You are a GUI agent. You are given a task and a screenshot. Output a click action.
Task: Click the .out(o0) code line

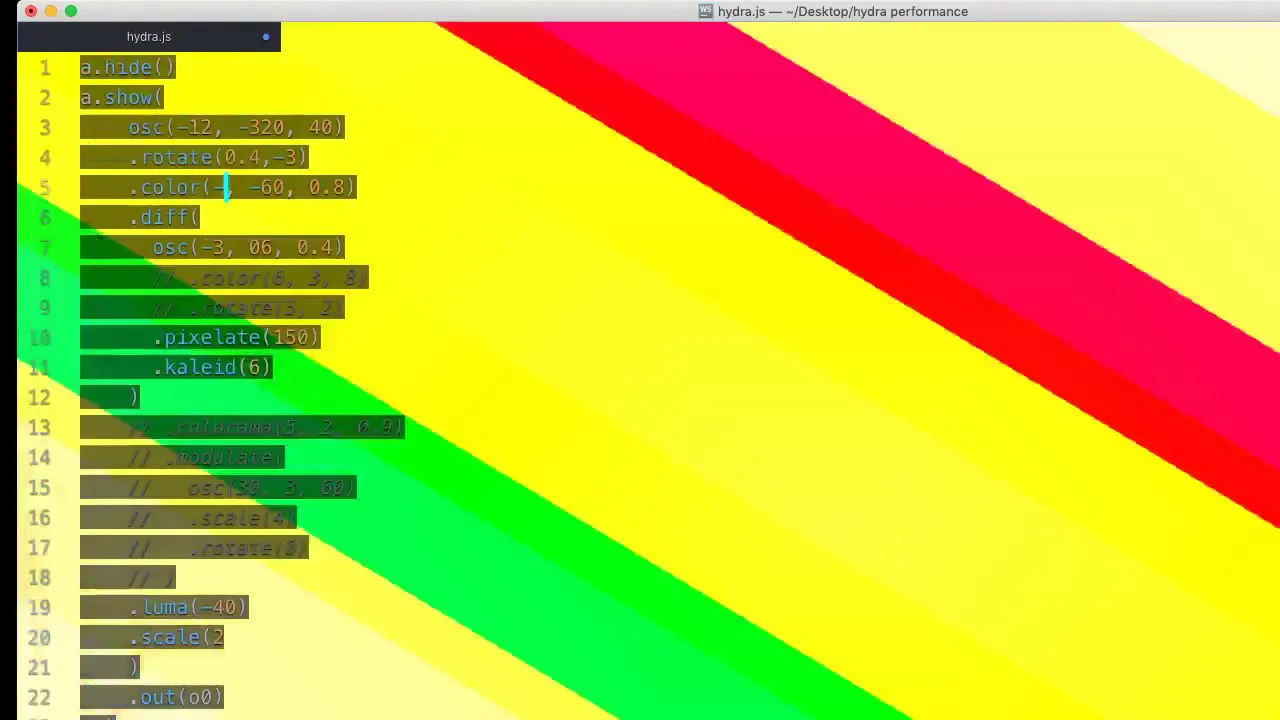click(x=175, y=697)
